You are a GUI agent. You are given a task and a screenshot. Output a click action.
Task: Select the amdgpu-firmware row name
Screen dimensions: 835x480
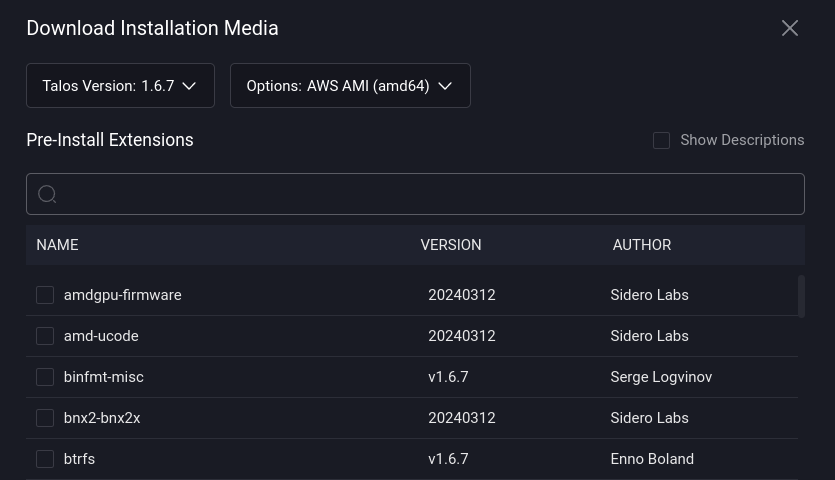point(122,295)
